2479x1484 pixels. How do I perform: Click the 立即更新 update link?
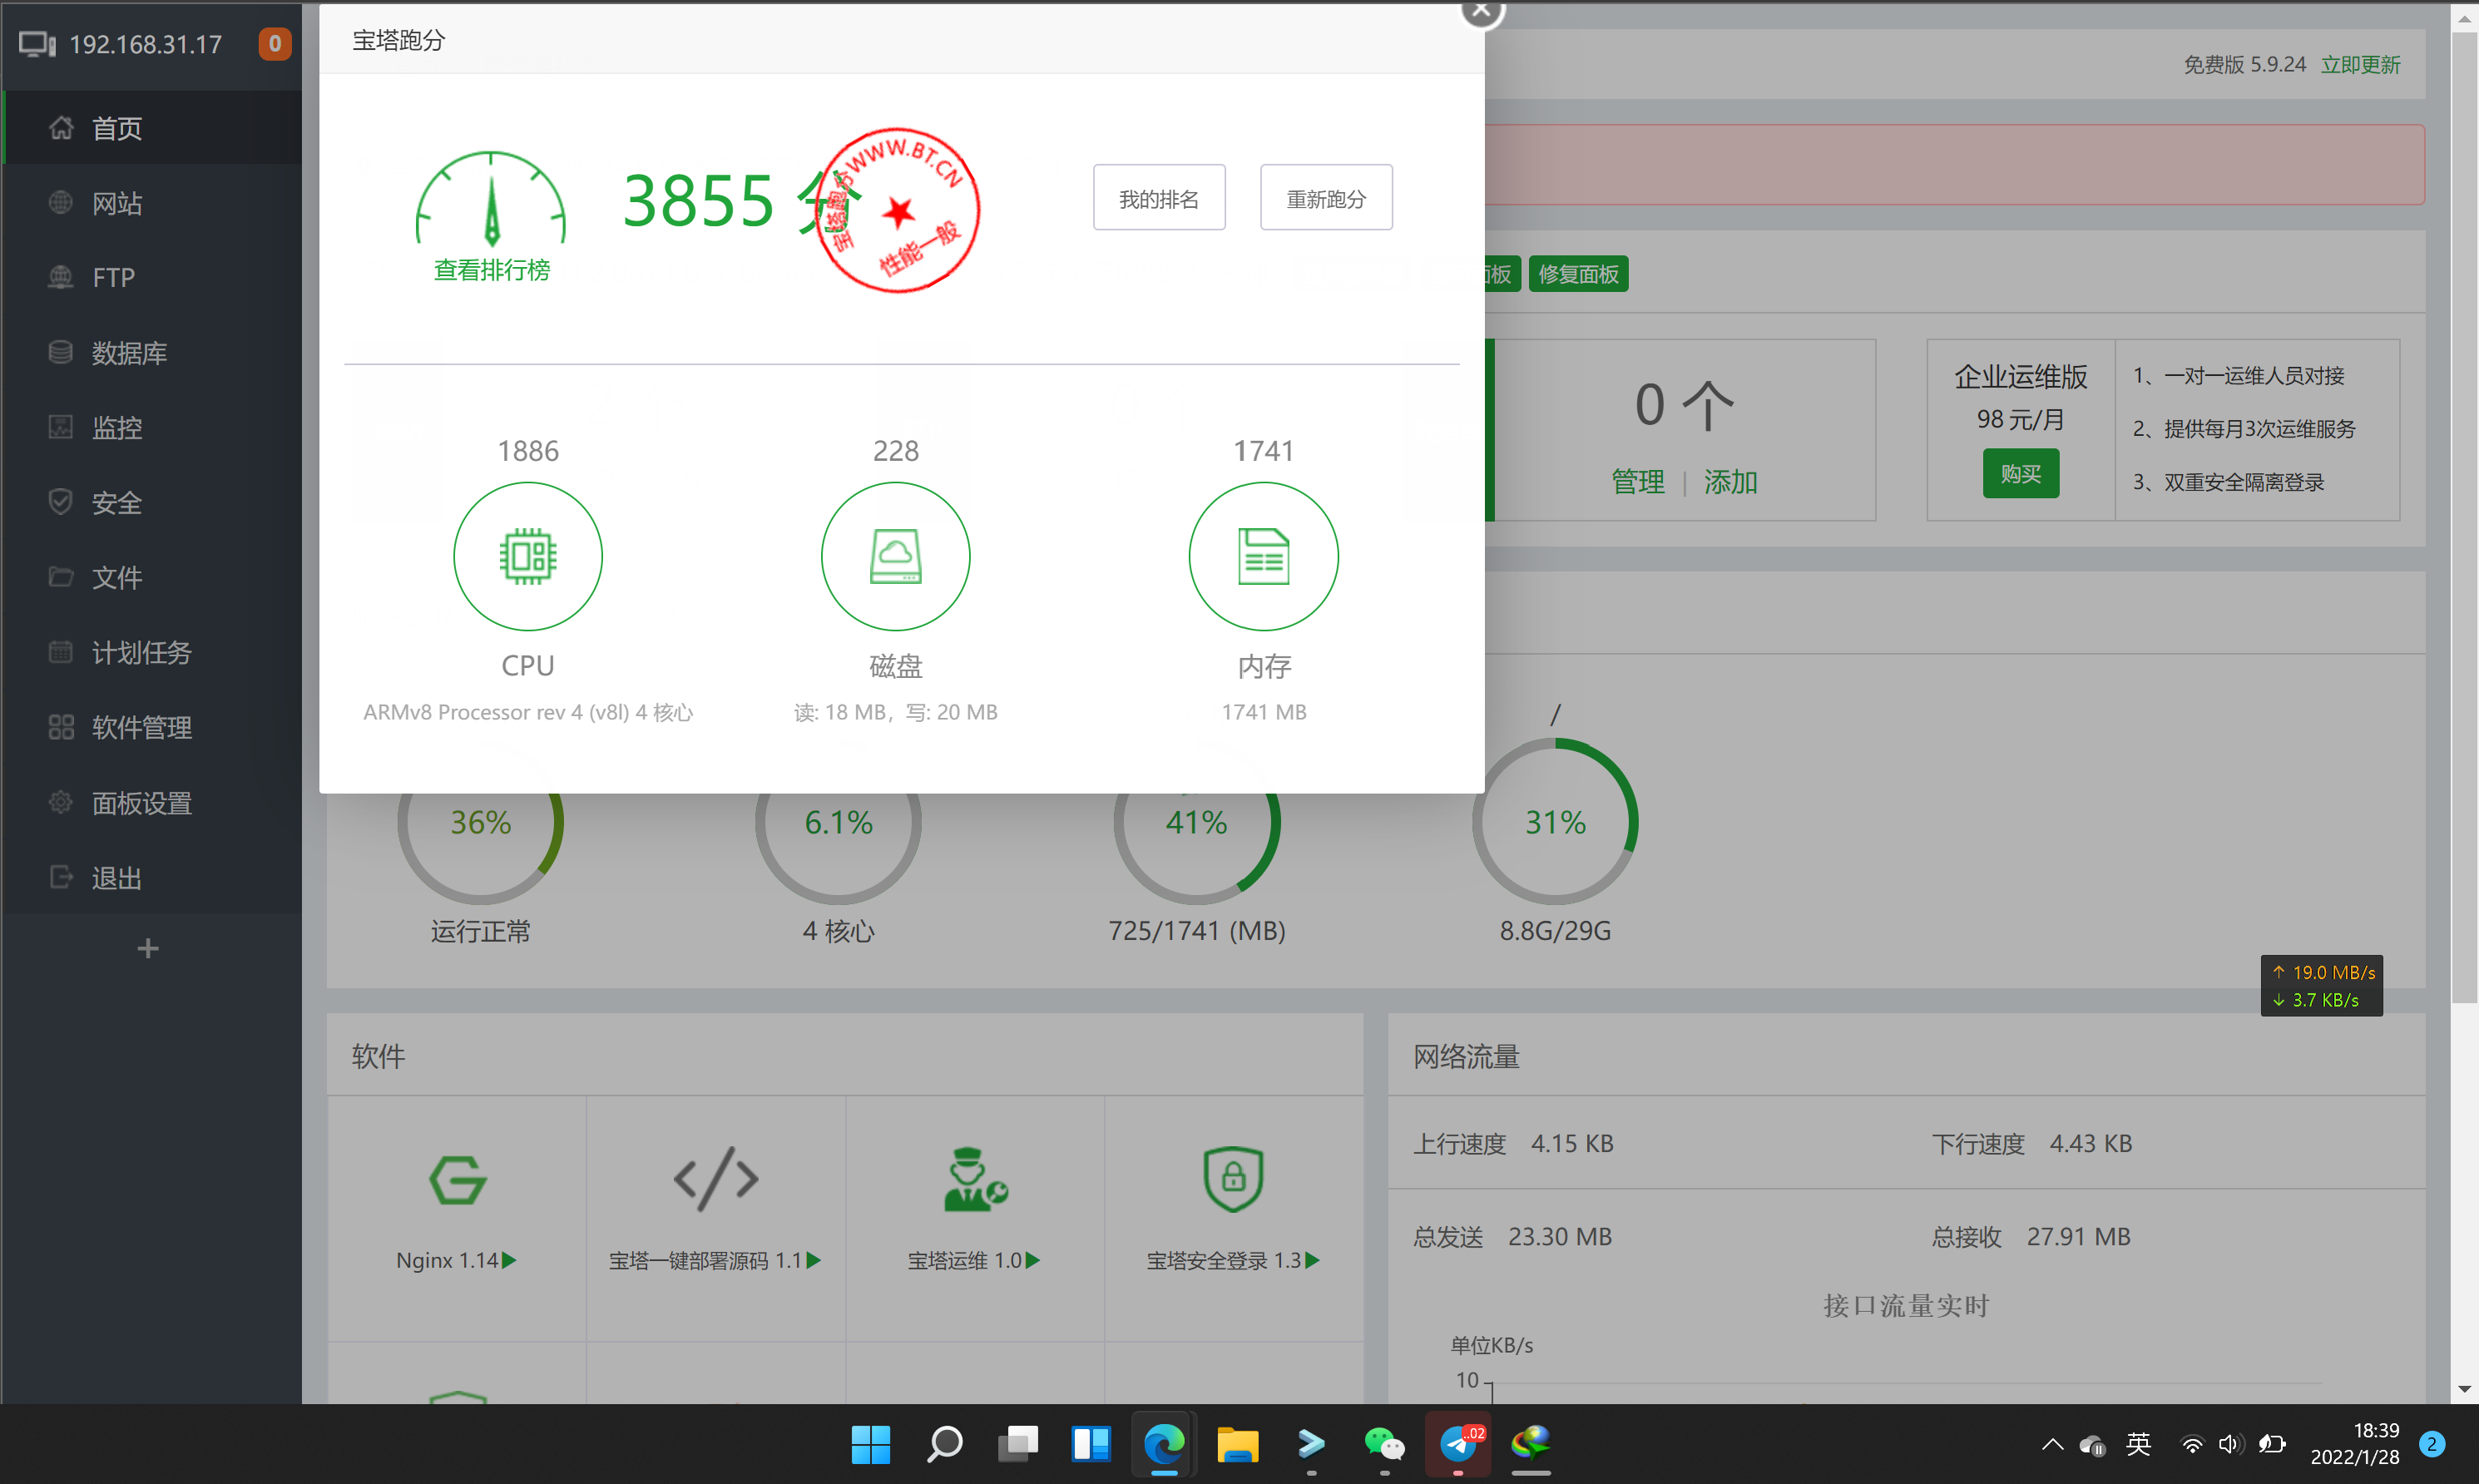point(2360,64)
